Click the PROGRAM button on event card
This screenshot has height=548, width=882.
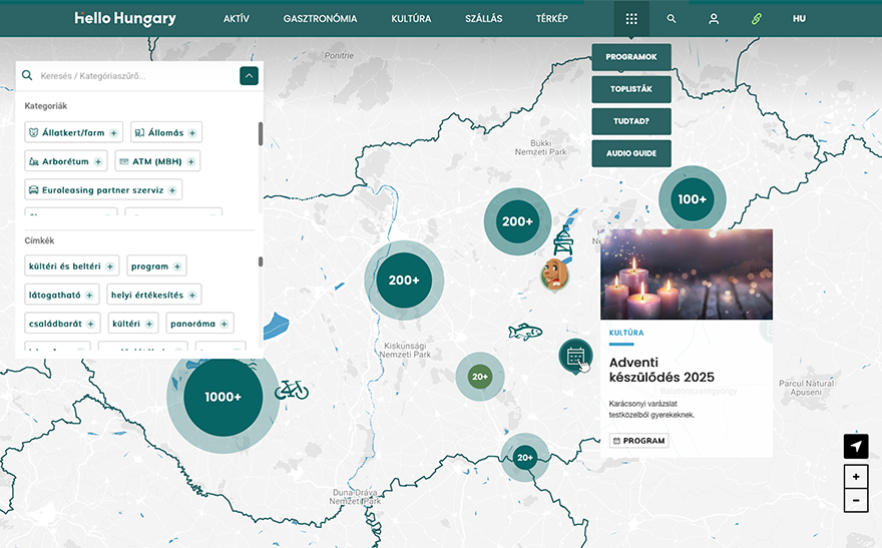tap(638, 440)
